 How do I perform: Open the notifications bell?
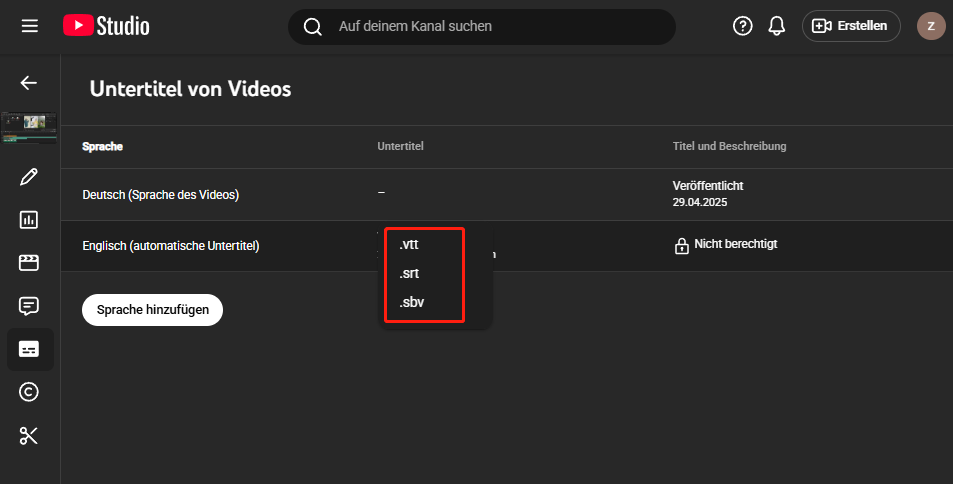click(x=777, y=26)
